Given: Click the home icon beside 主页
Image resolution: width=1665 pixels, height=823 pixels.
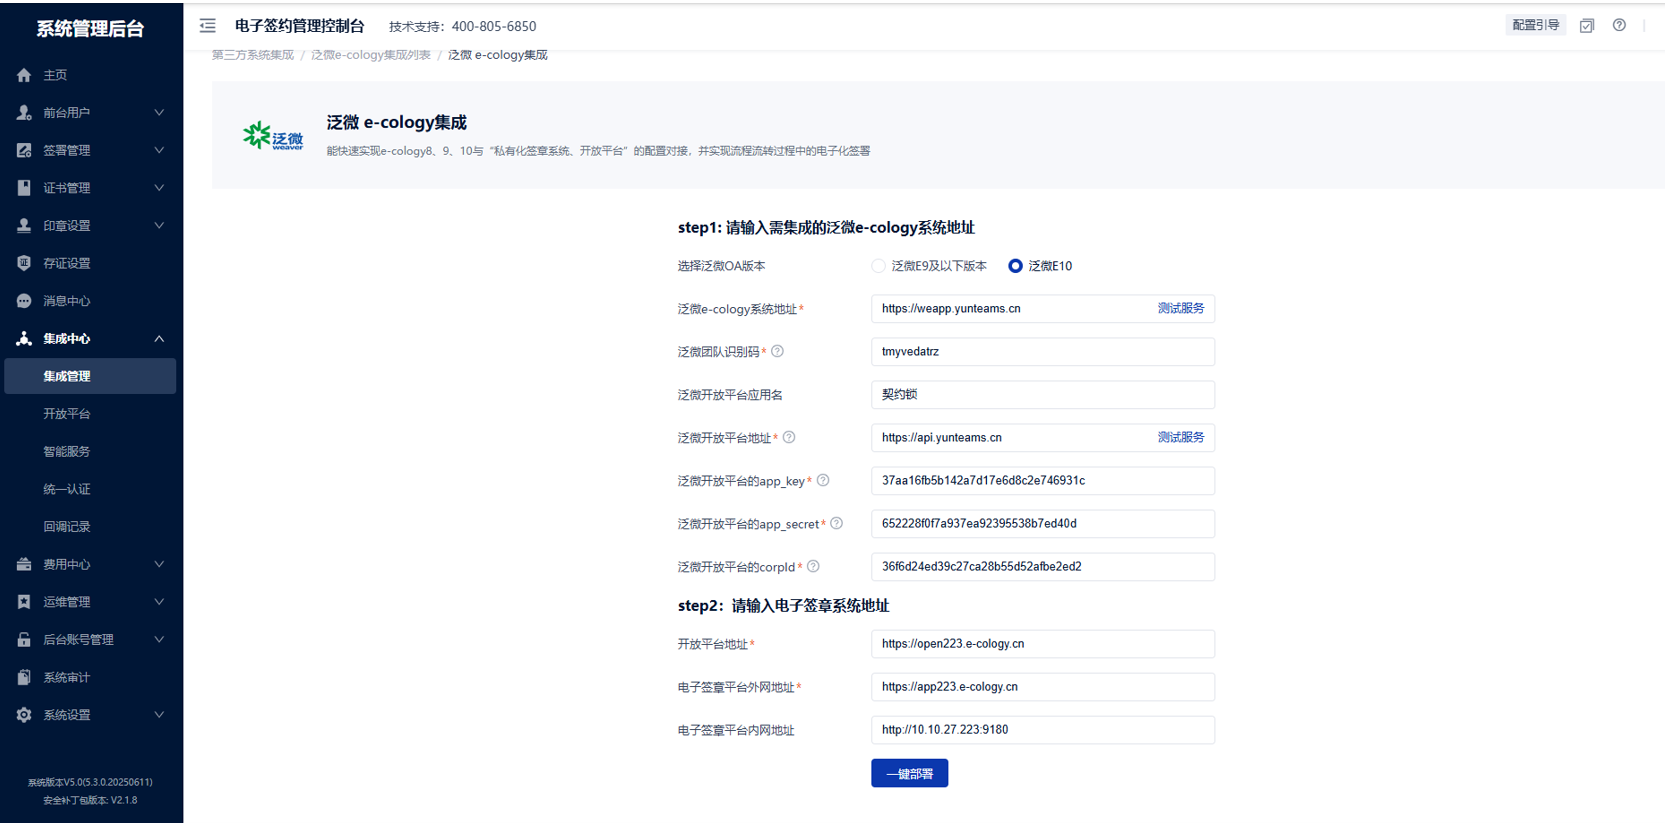Looking at the screenshot, I should click(x=24, y=75).
